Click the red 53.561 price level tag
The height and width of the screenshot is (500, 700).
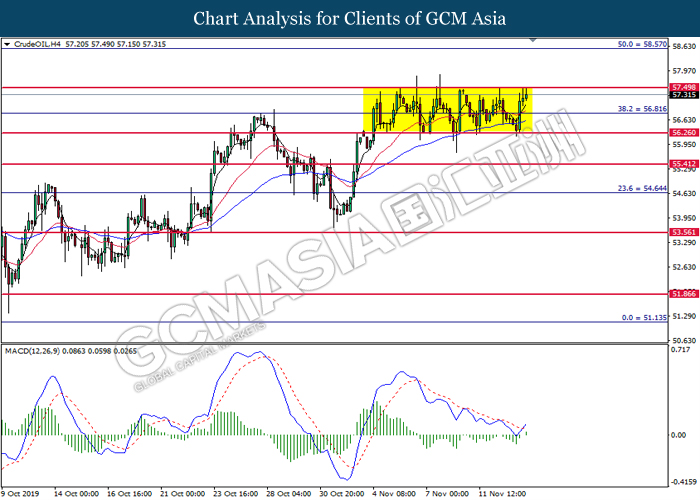[684, 232]
